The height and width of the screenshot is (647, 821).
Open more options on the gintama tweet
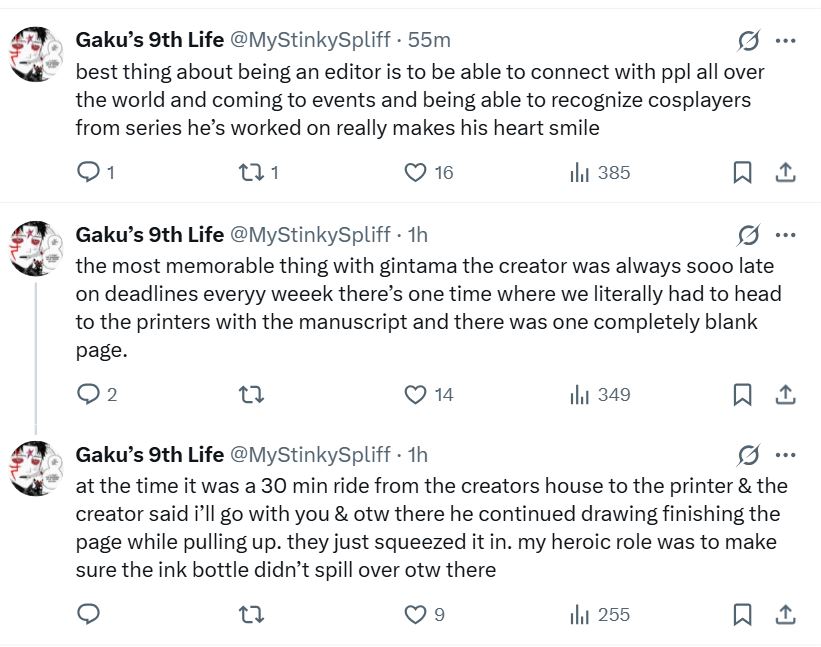click(x=786, y=235)
